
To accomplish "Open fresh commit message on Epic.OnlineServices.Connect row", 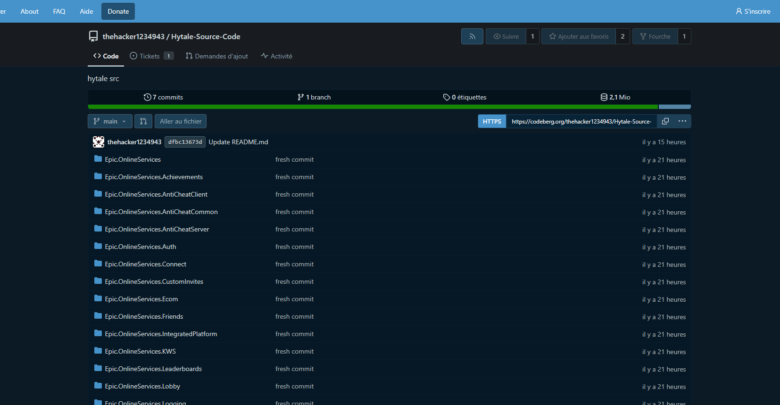I will 294,264.
